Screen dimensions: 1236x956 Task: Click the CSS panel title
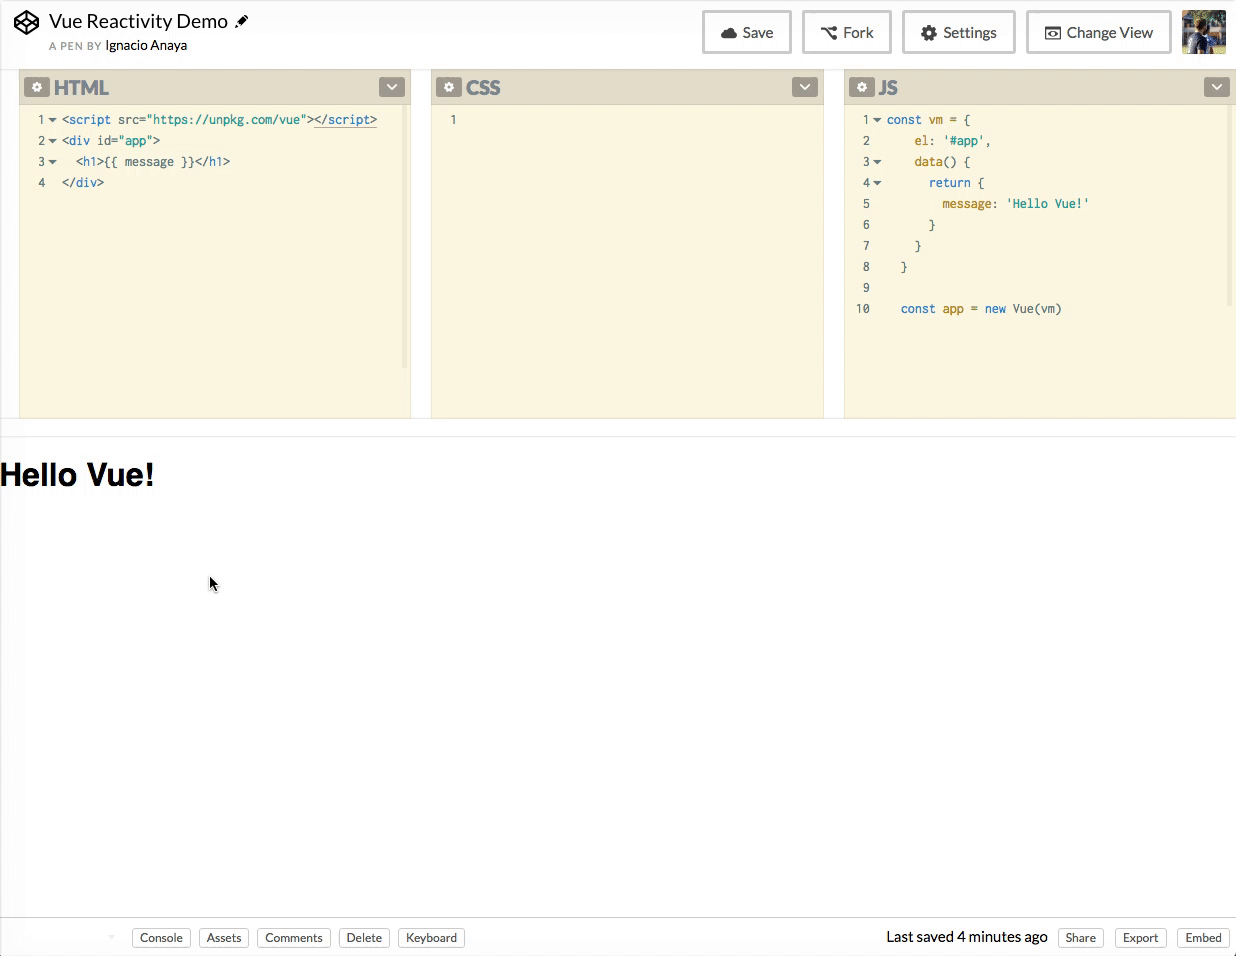point(483,88)
